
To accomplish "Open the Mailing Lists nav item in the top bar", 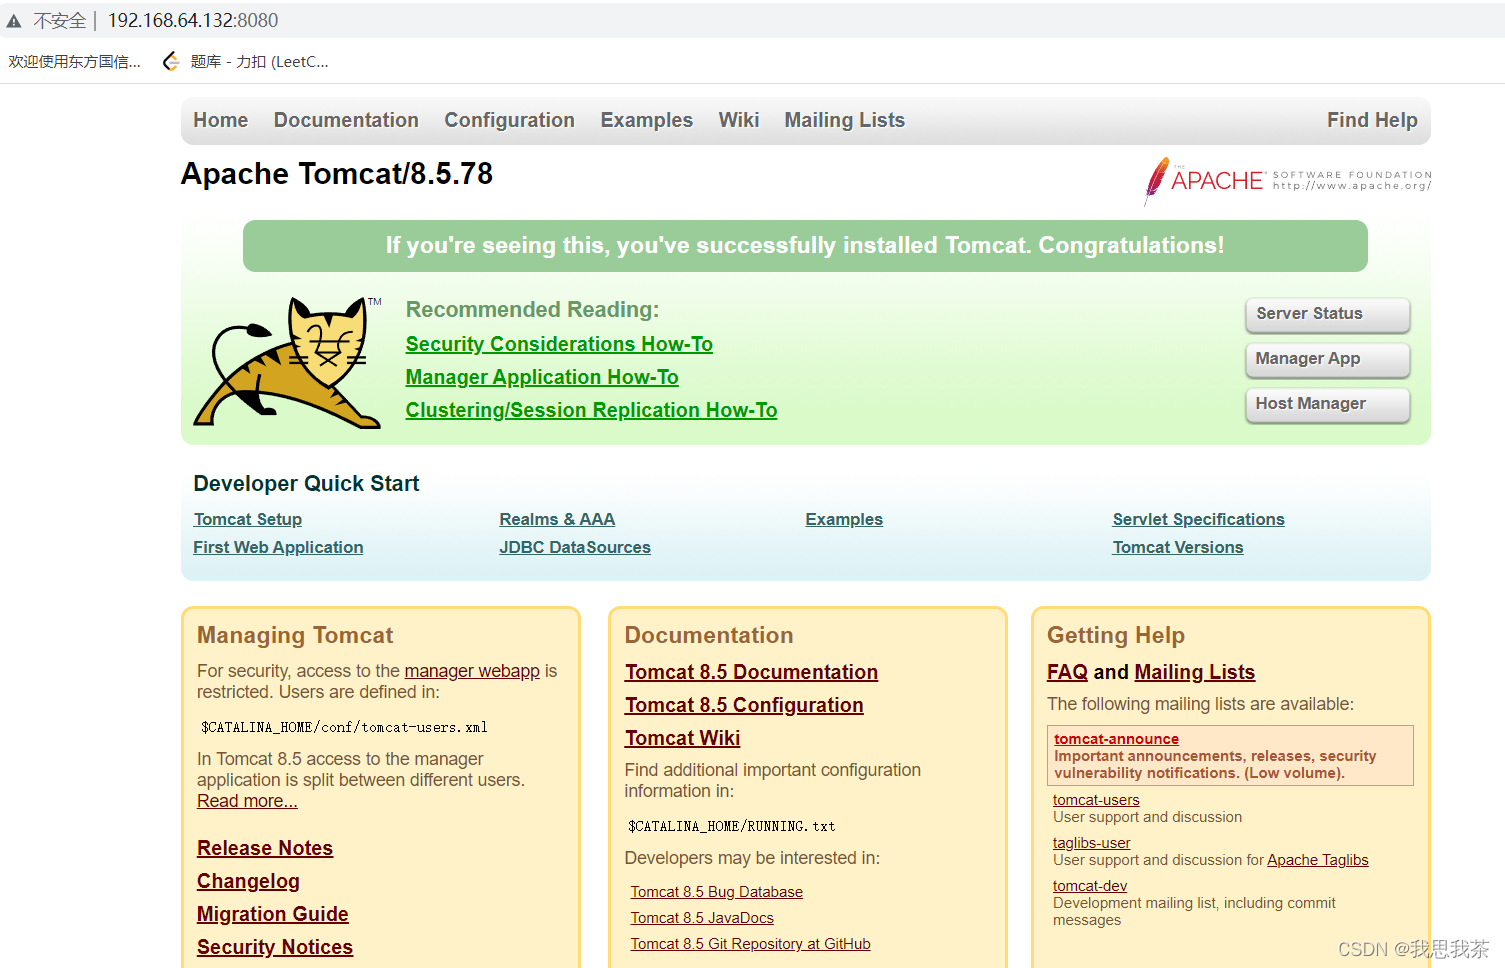I will (x=844, y=120).
